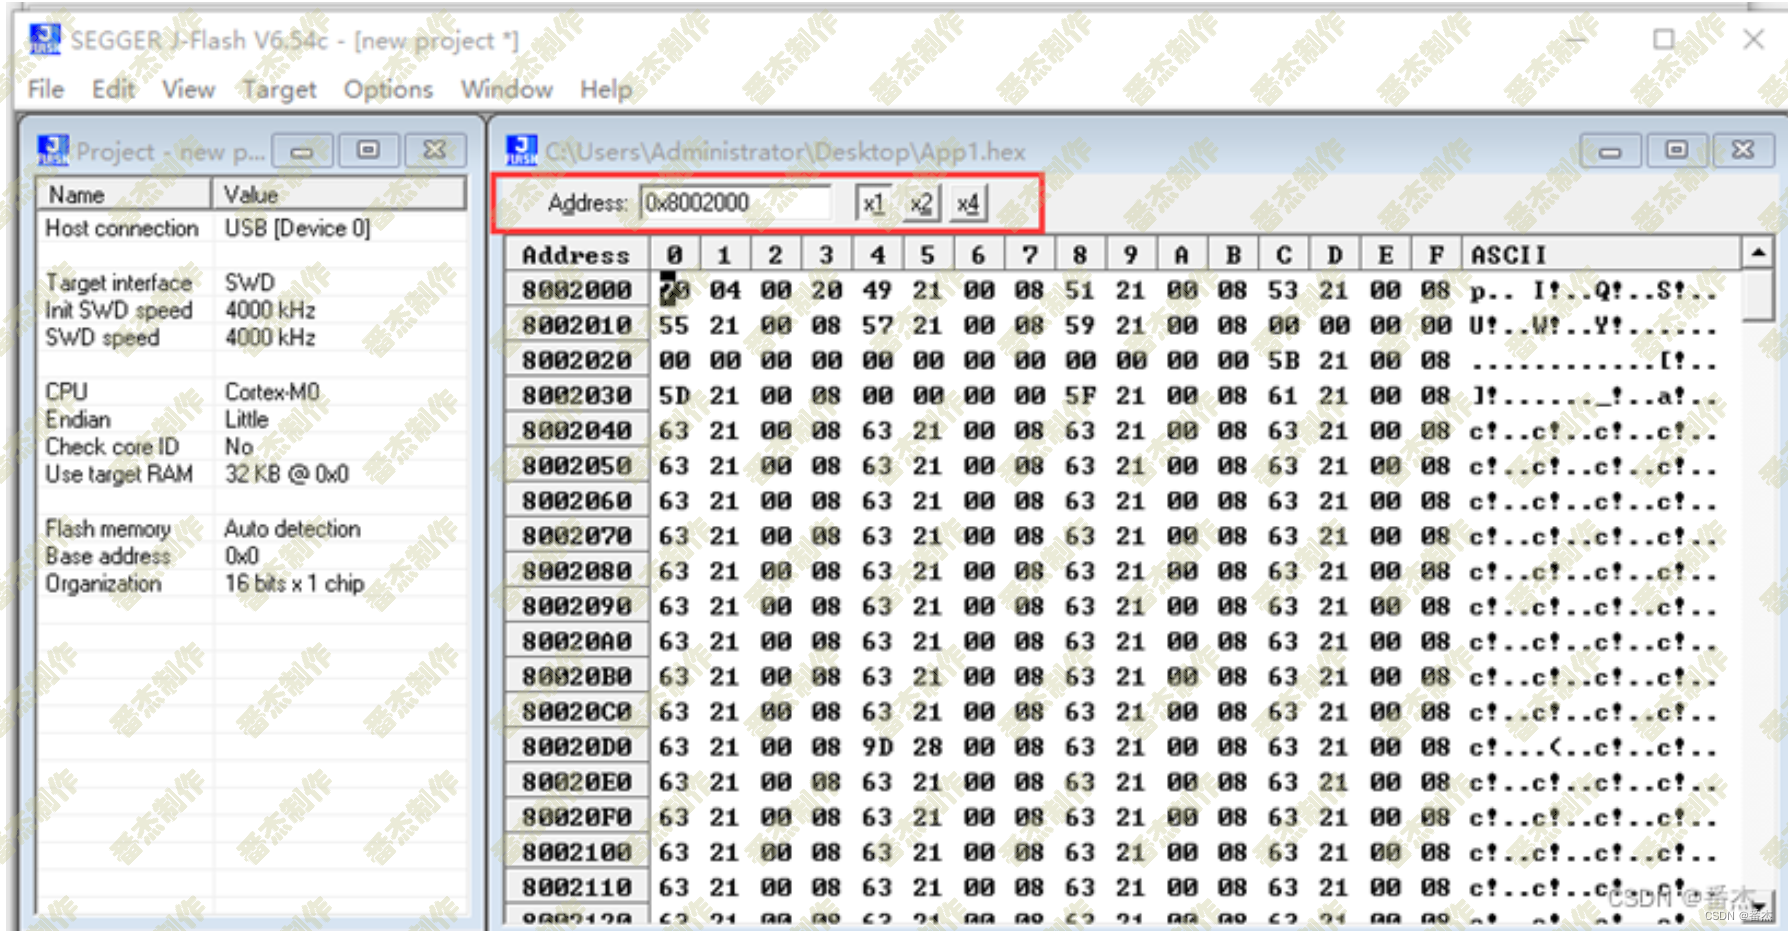Viewport: 1788px width, 931px height.
Task: Open the View menu
Action: (x=188, y=89)
